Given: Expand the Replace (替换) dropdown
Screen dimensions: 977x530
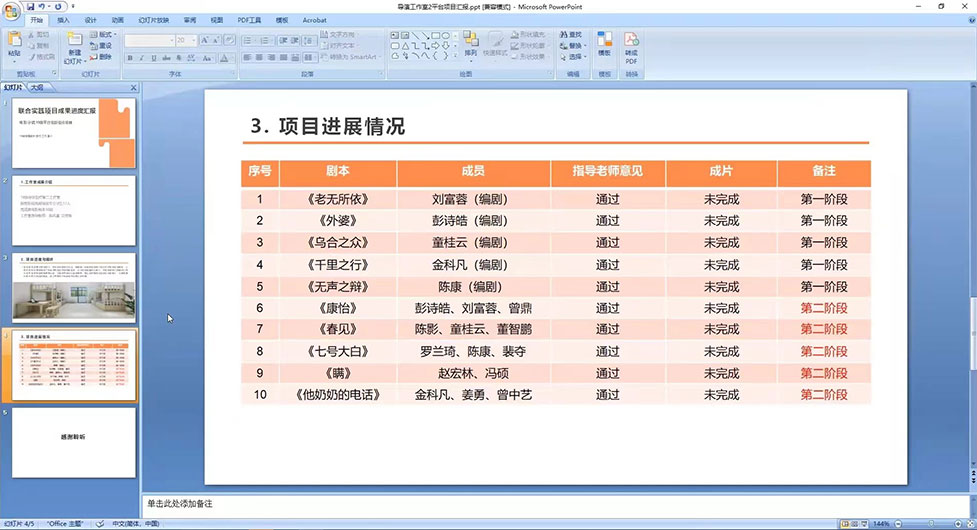Looking at the screenshot, I should (x=574, y=45).
